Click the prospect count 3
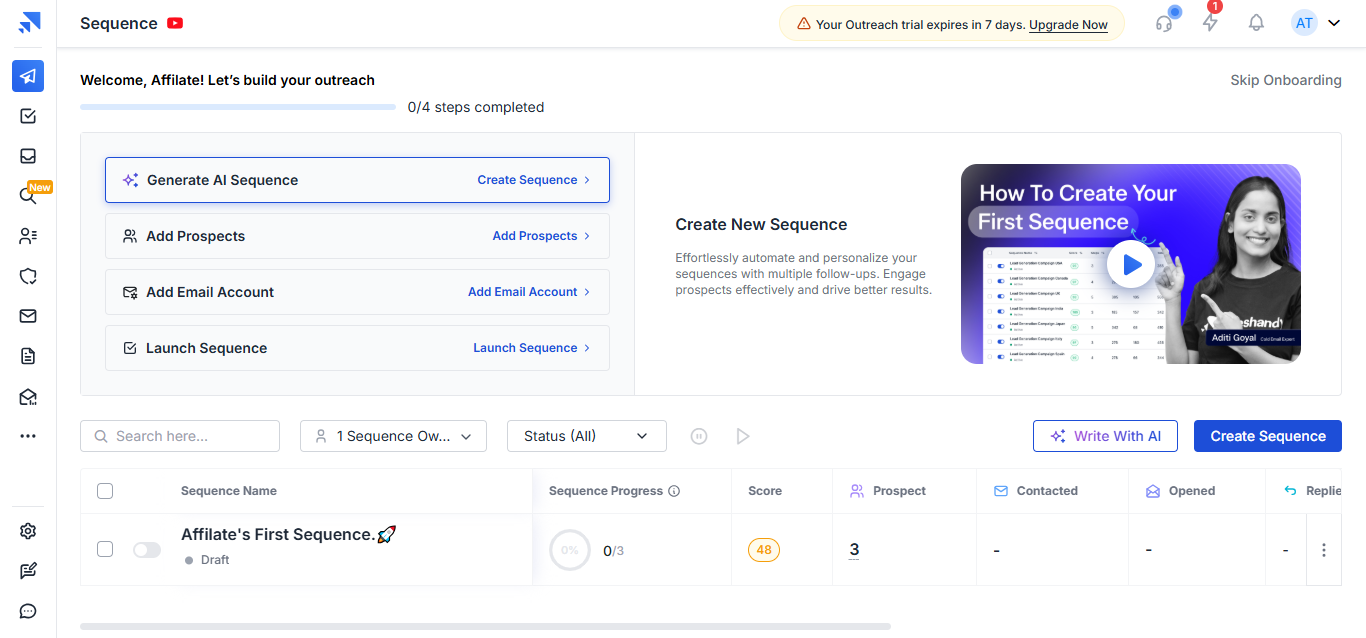1366x638 pixels. [854, 549]
